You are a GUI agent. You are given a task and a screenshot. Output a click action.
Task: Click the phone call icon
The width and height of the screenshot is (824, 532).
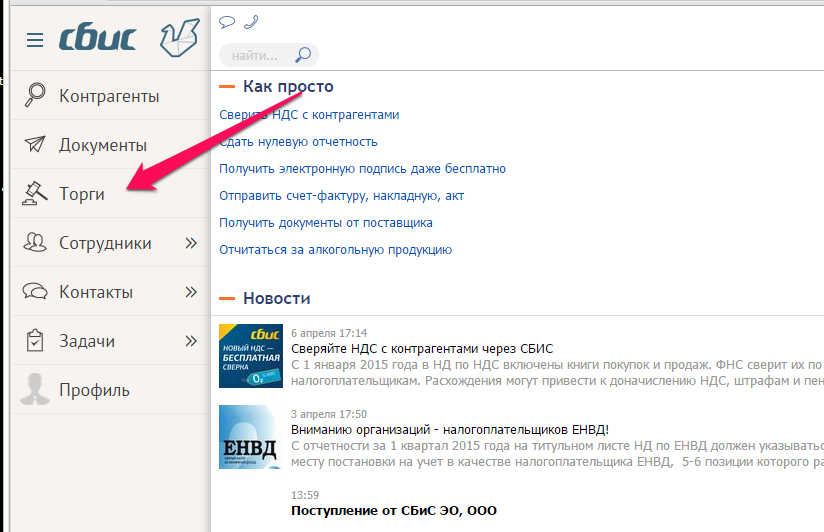(250, 23)
